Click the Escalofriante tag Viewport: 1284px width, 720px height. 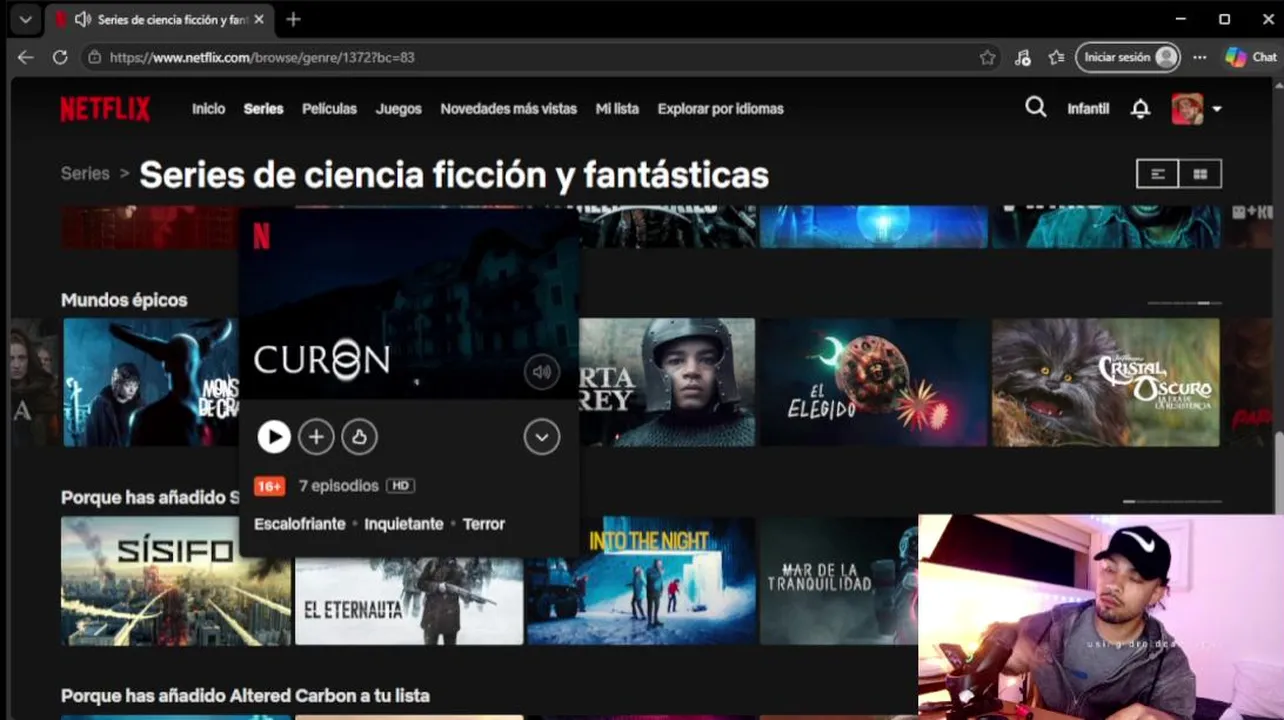pos(300,524)
